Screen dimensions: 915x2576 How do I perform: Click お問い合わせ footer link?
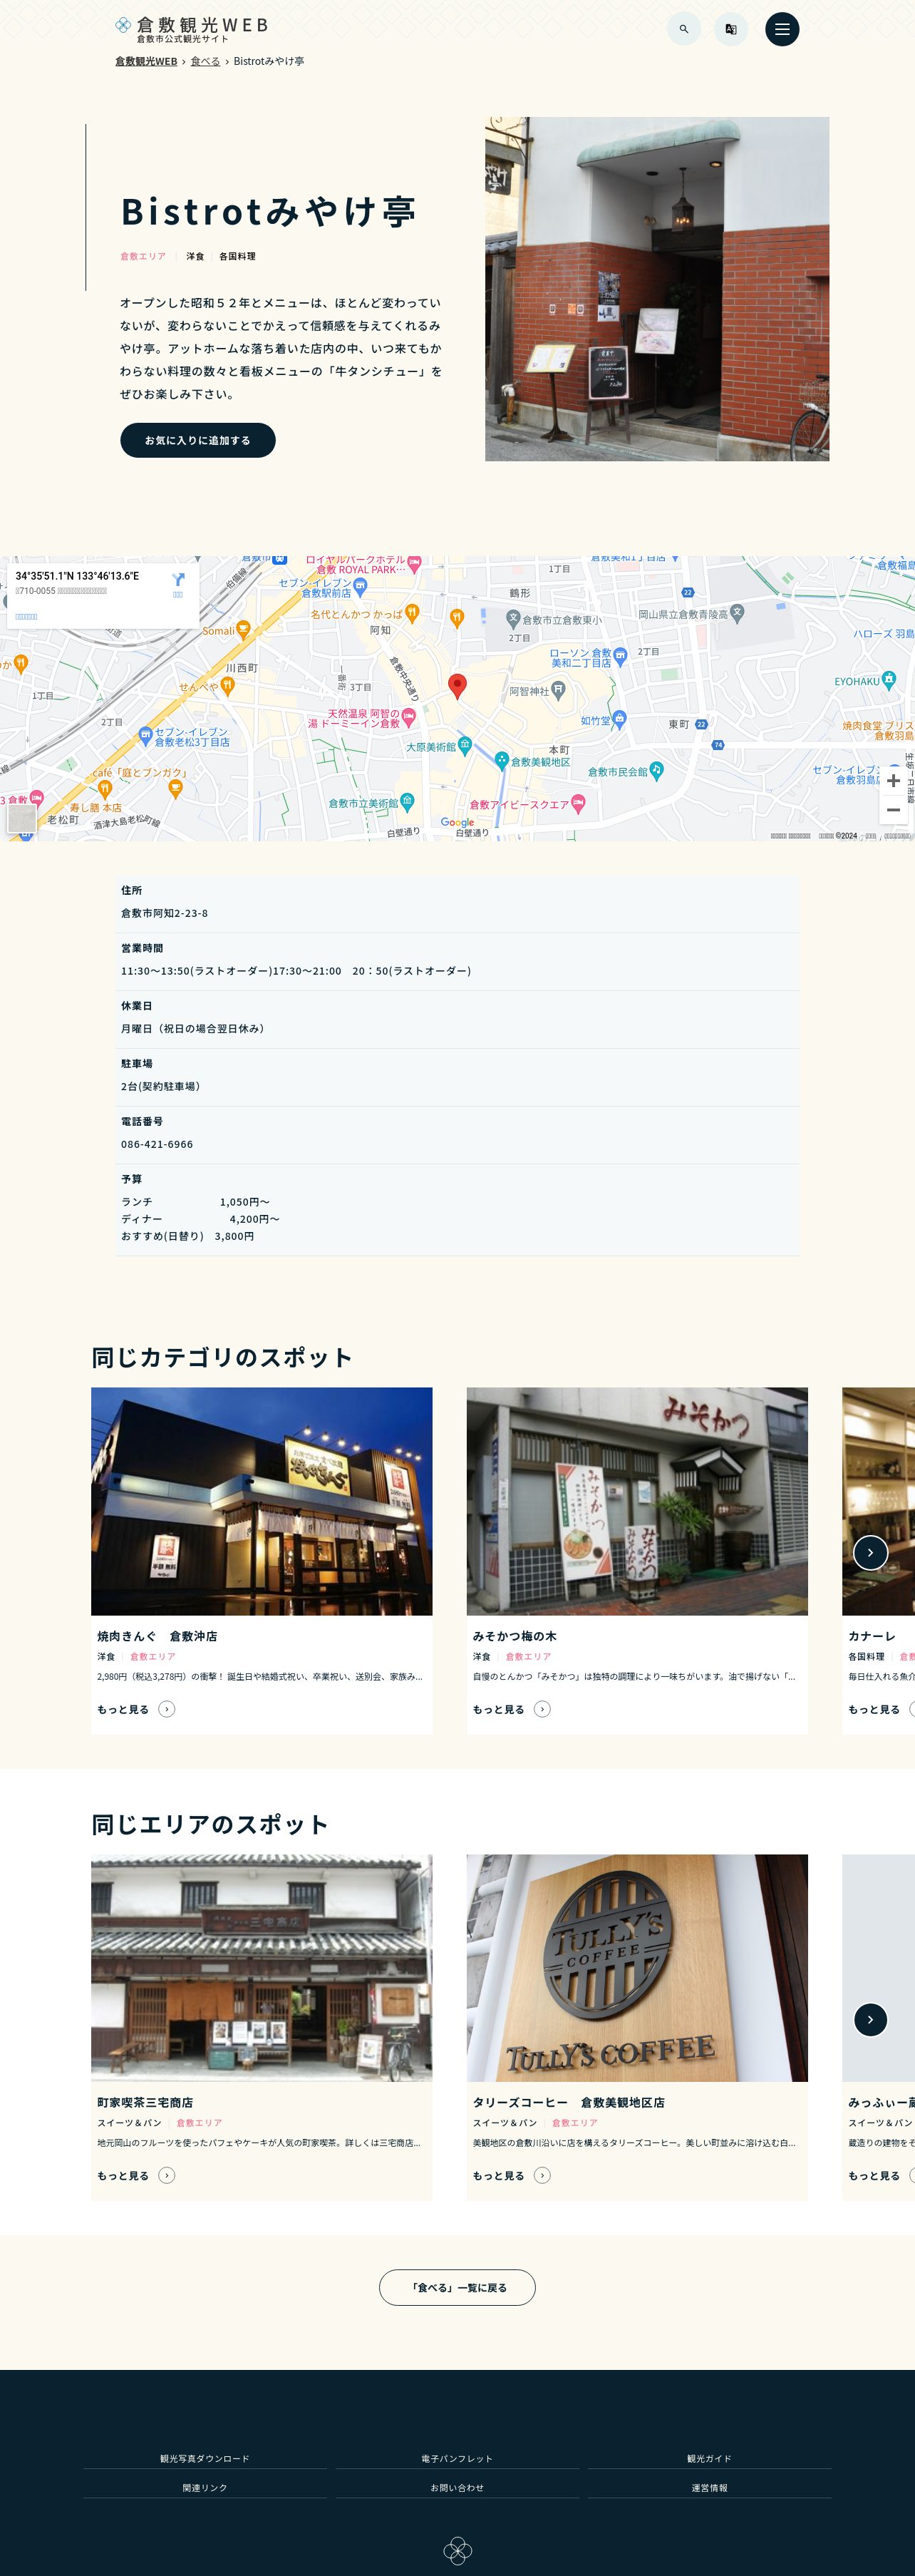pyautogui.click(x=457, y=2488)
